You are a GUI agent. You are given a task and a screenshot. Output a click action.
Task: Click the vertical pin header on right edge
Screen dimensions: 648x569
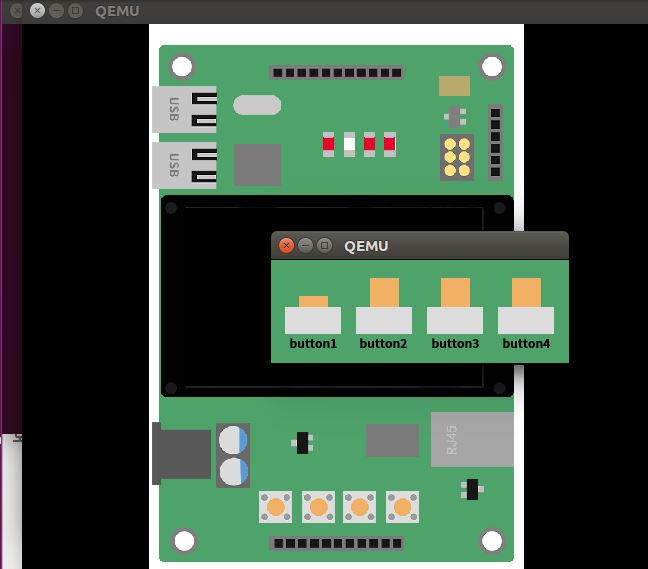[496, 143]
